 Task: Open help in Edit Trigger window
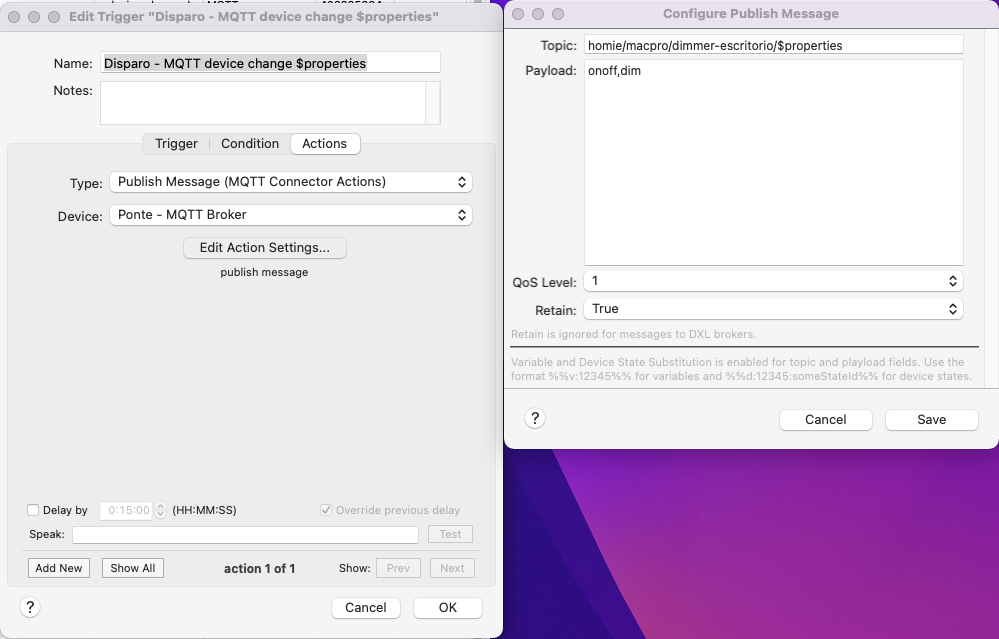(x=30, y=607)
